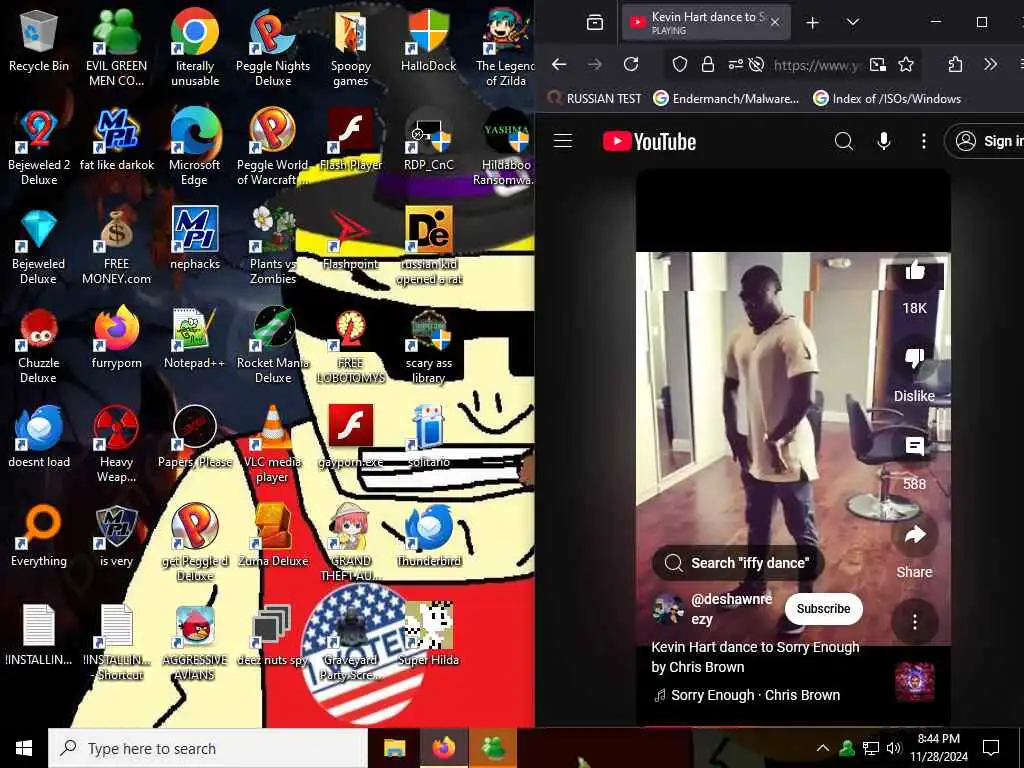Open YouTube search magnifier
The width and height of the screenshot is (1024, 768).
[x=843, y=141]
